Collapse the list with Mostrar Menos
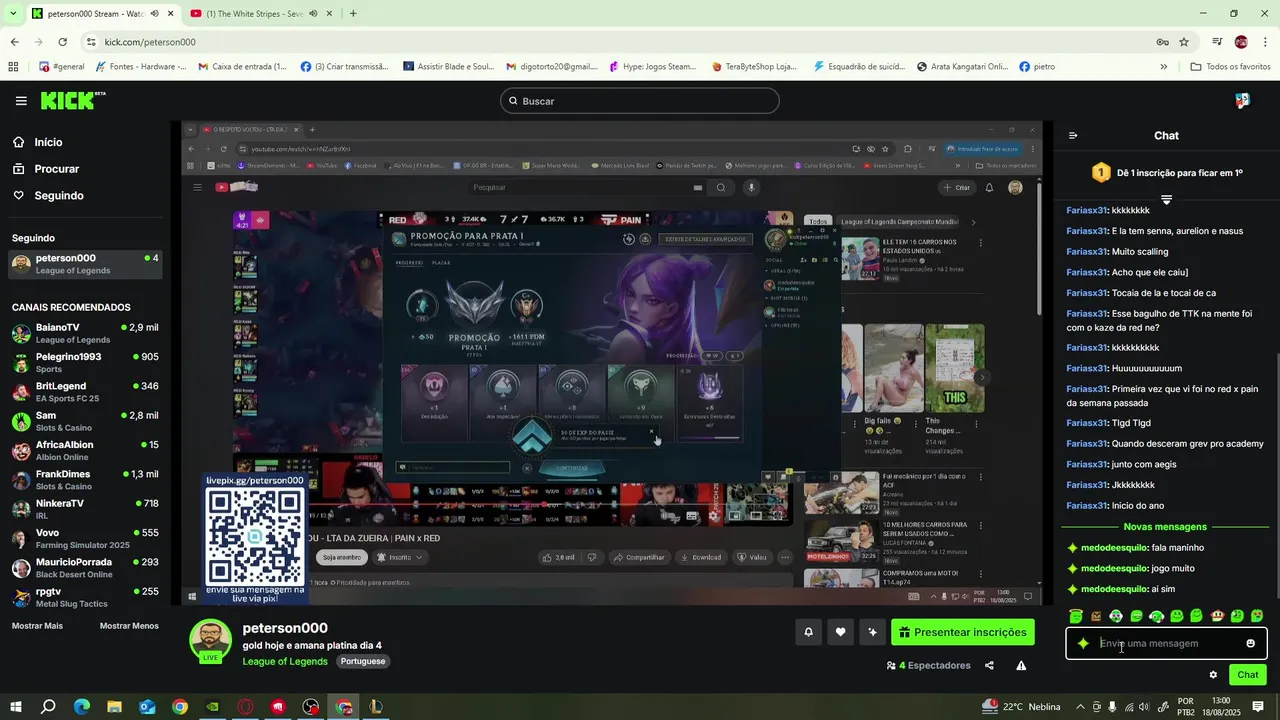 pyautogui.click(x=129, y=626)
